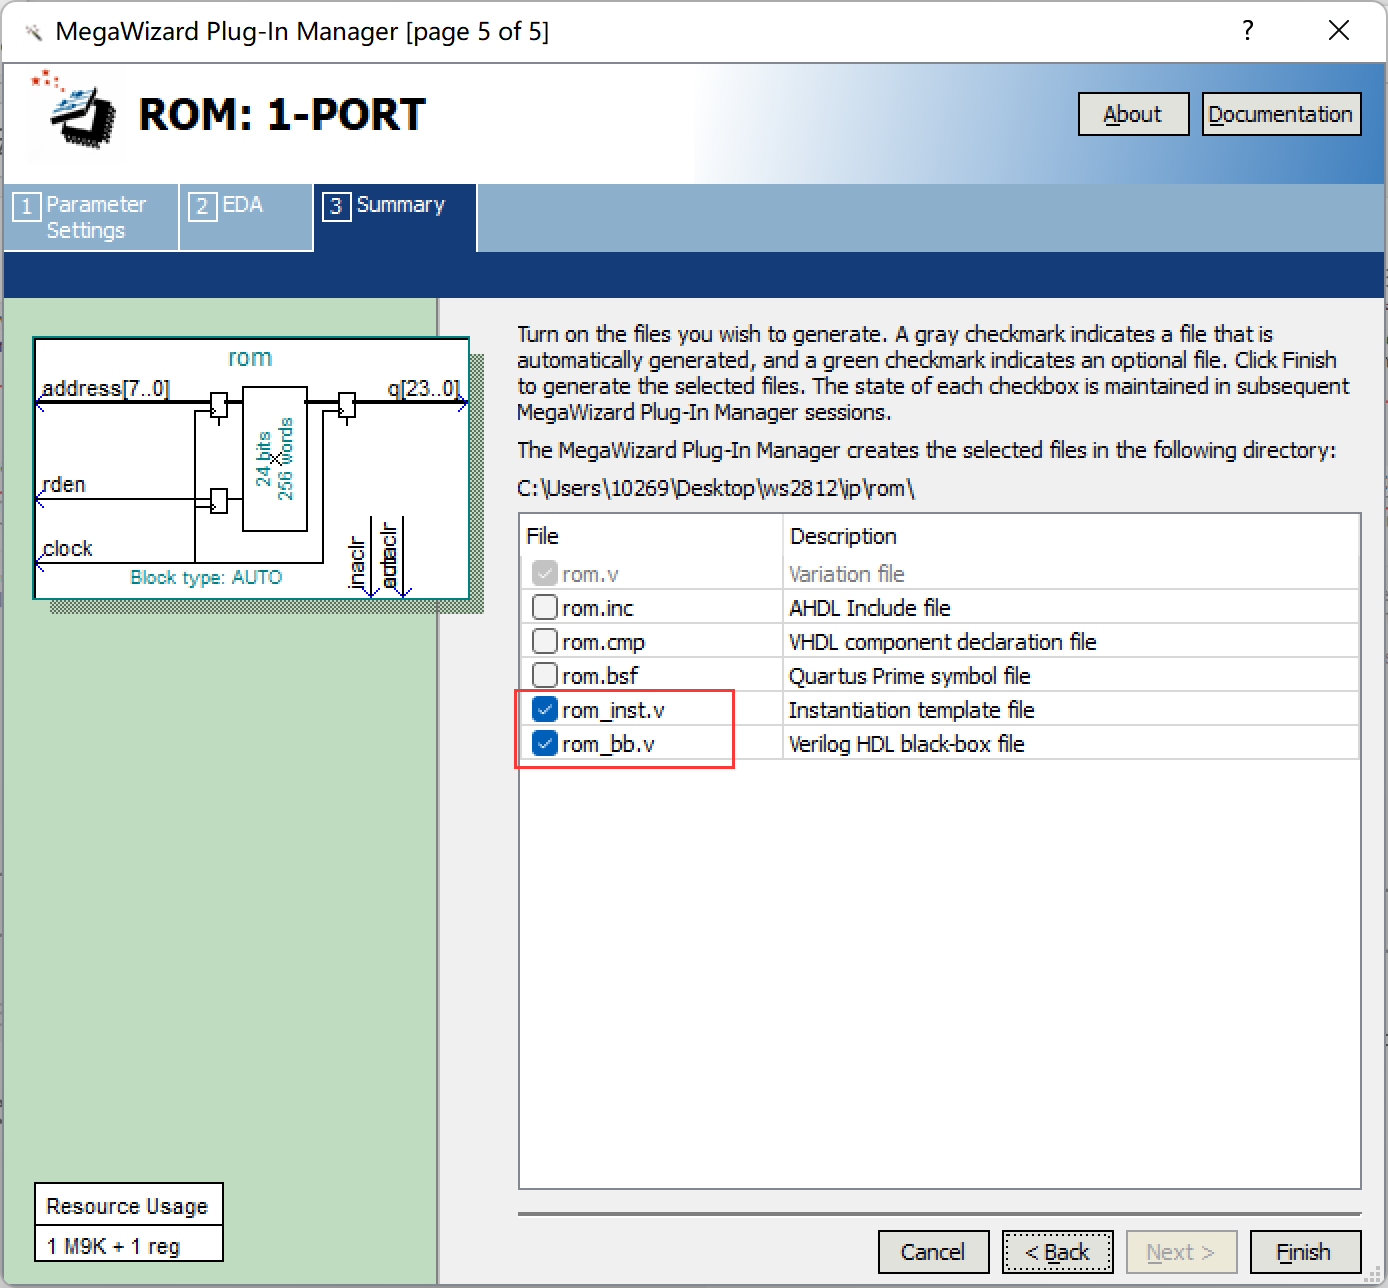Image resolution: width=1388 pixels, height=1288 pixels.
Task: Click the File column header
Action: 650,536
